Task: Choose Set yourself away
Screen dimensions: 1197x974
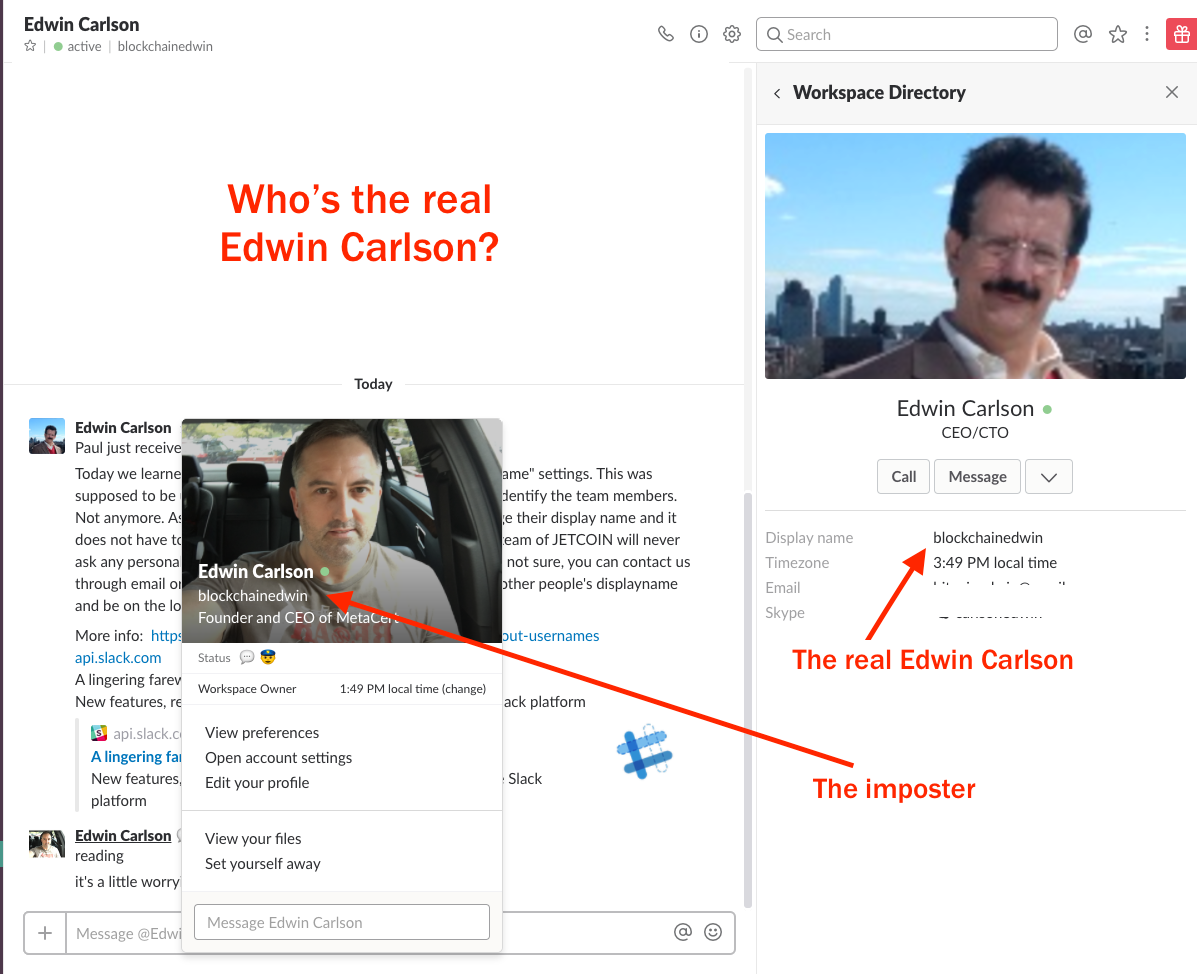Action: [x=263, y=864]
